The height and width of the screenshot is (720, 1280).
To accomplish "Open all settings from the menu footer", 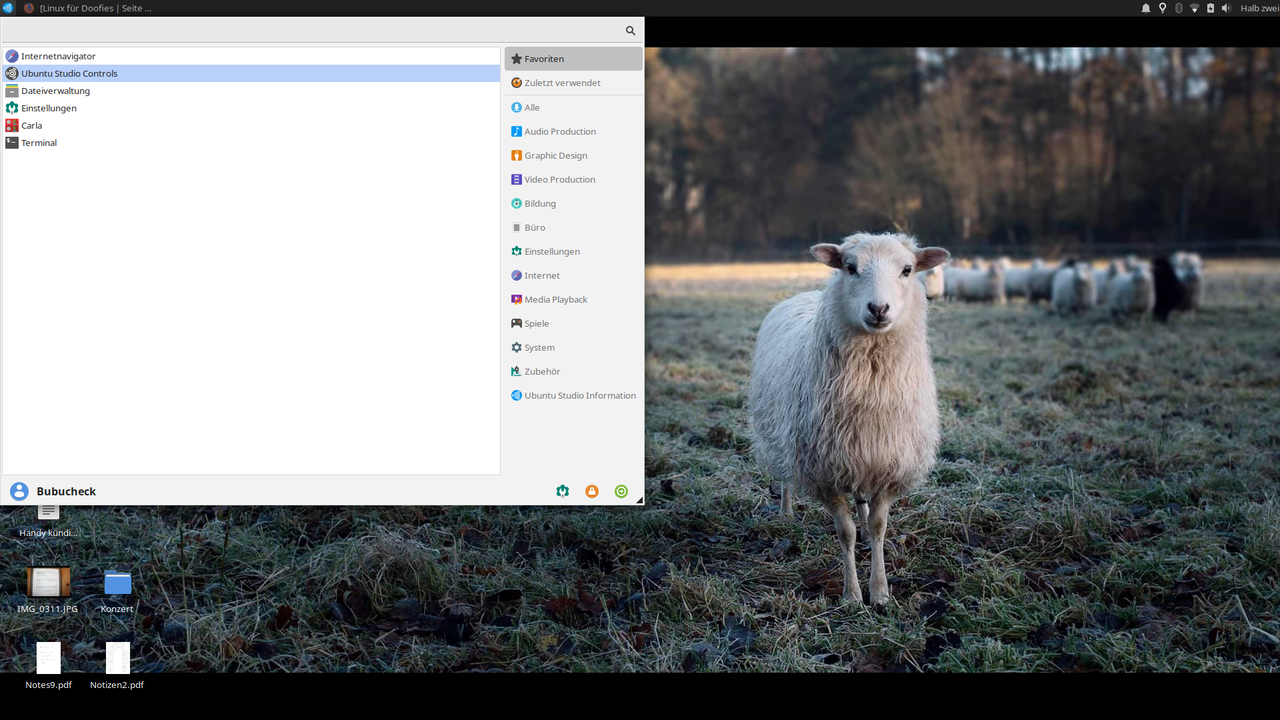I will [x=563, y=491].
